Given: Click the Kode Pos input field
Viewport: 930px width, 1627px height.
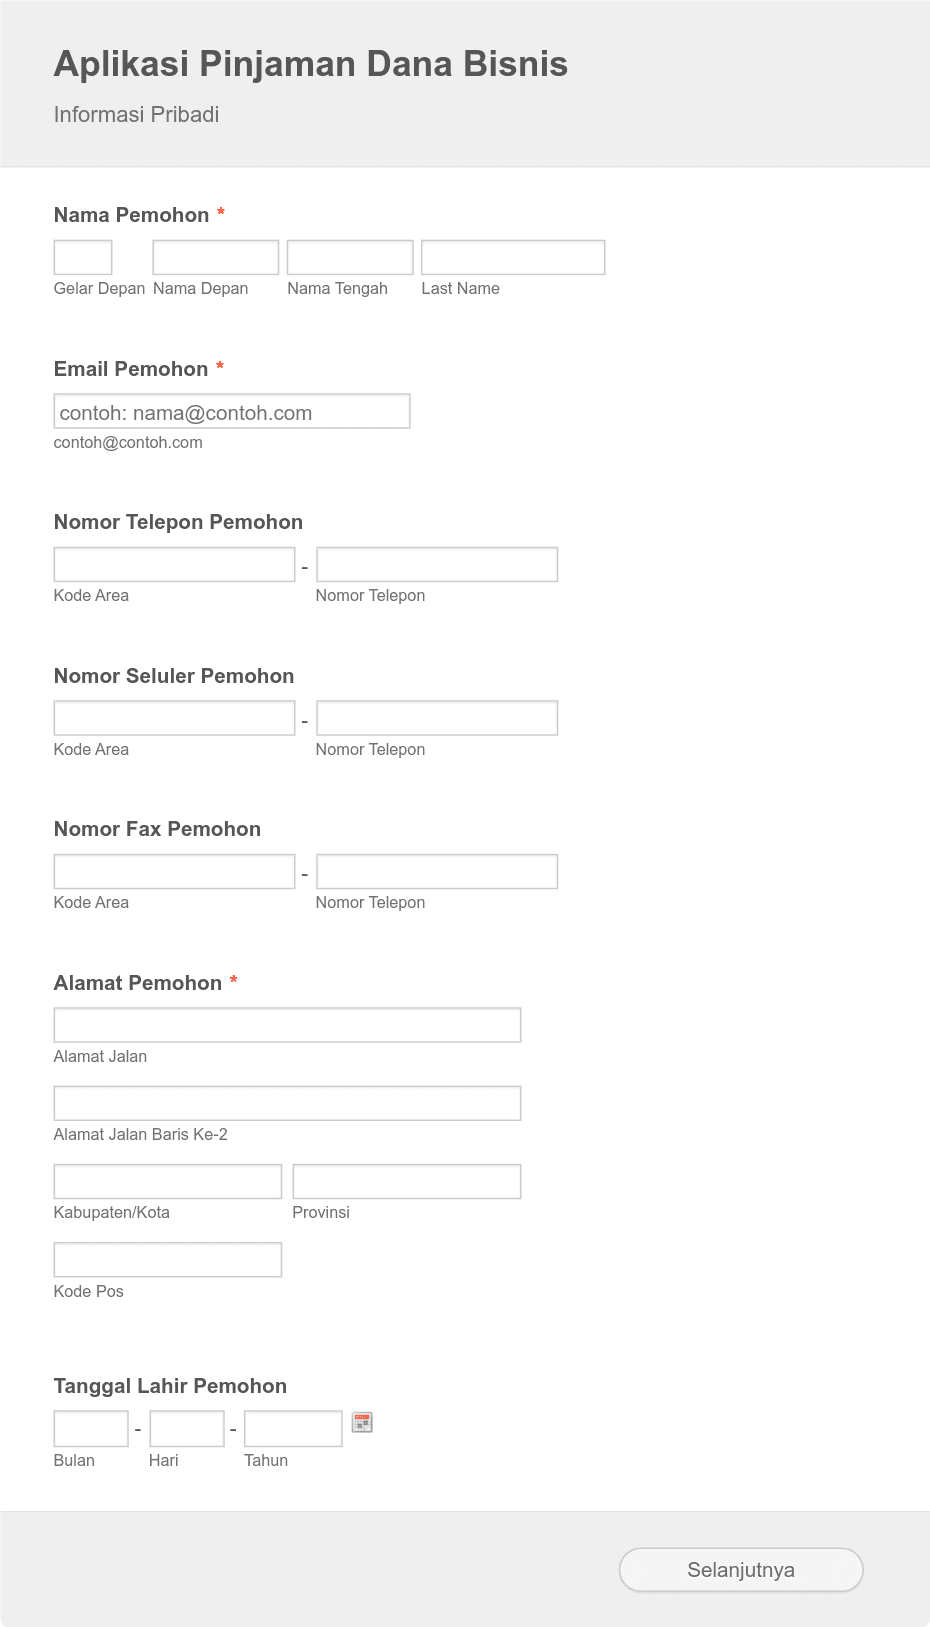Looking at the screenshot, I should [x=167, y=1259].
